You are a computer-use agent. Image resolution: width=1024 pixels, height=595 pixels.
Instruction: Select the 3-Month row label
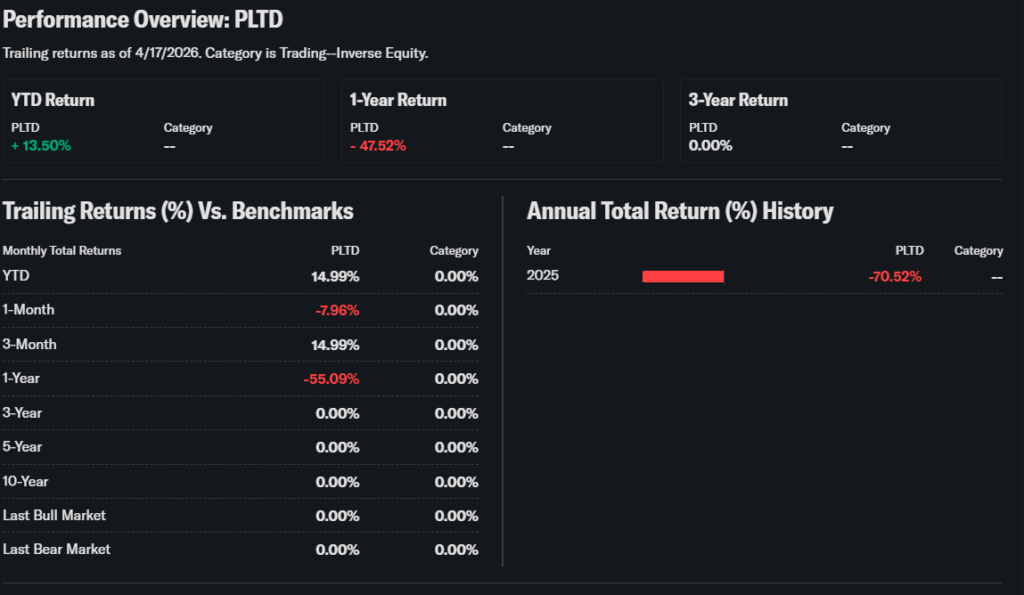29,344
